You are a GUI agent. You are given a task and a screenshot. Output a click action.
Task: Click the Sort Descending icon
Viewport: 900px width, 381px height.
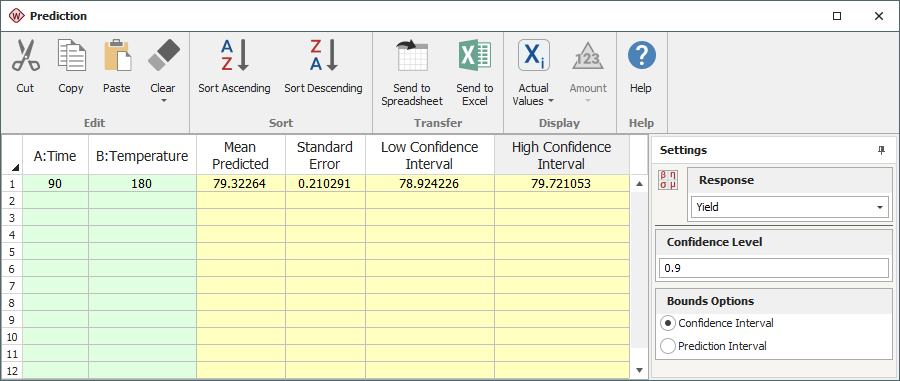324,56
